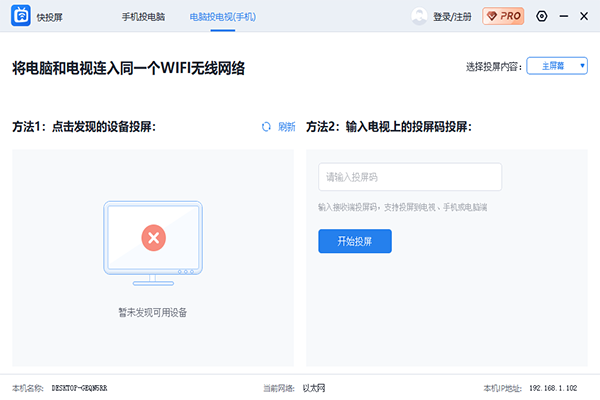The height and width of the screenshot is (400, 600).
Task: Click the 快投屏 app logo icon
Action: tap(20, 16)
